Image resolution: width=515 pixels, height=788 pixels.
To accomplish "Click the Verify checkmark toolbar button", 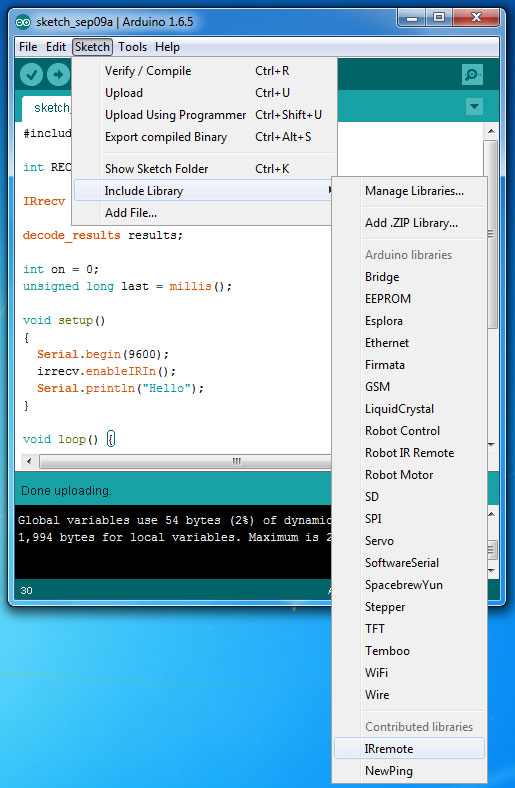I will point(31,75).
